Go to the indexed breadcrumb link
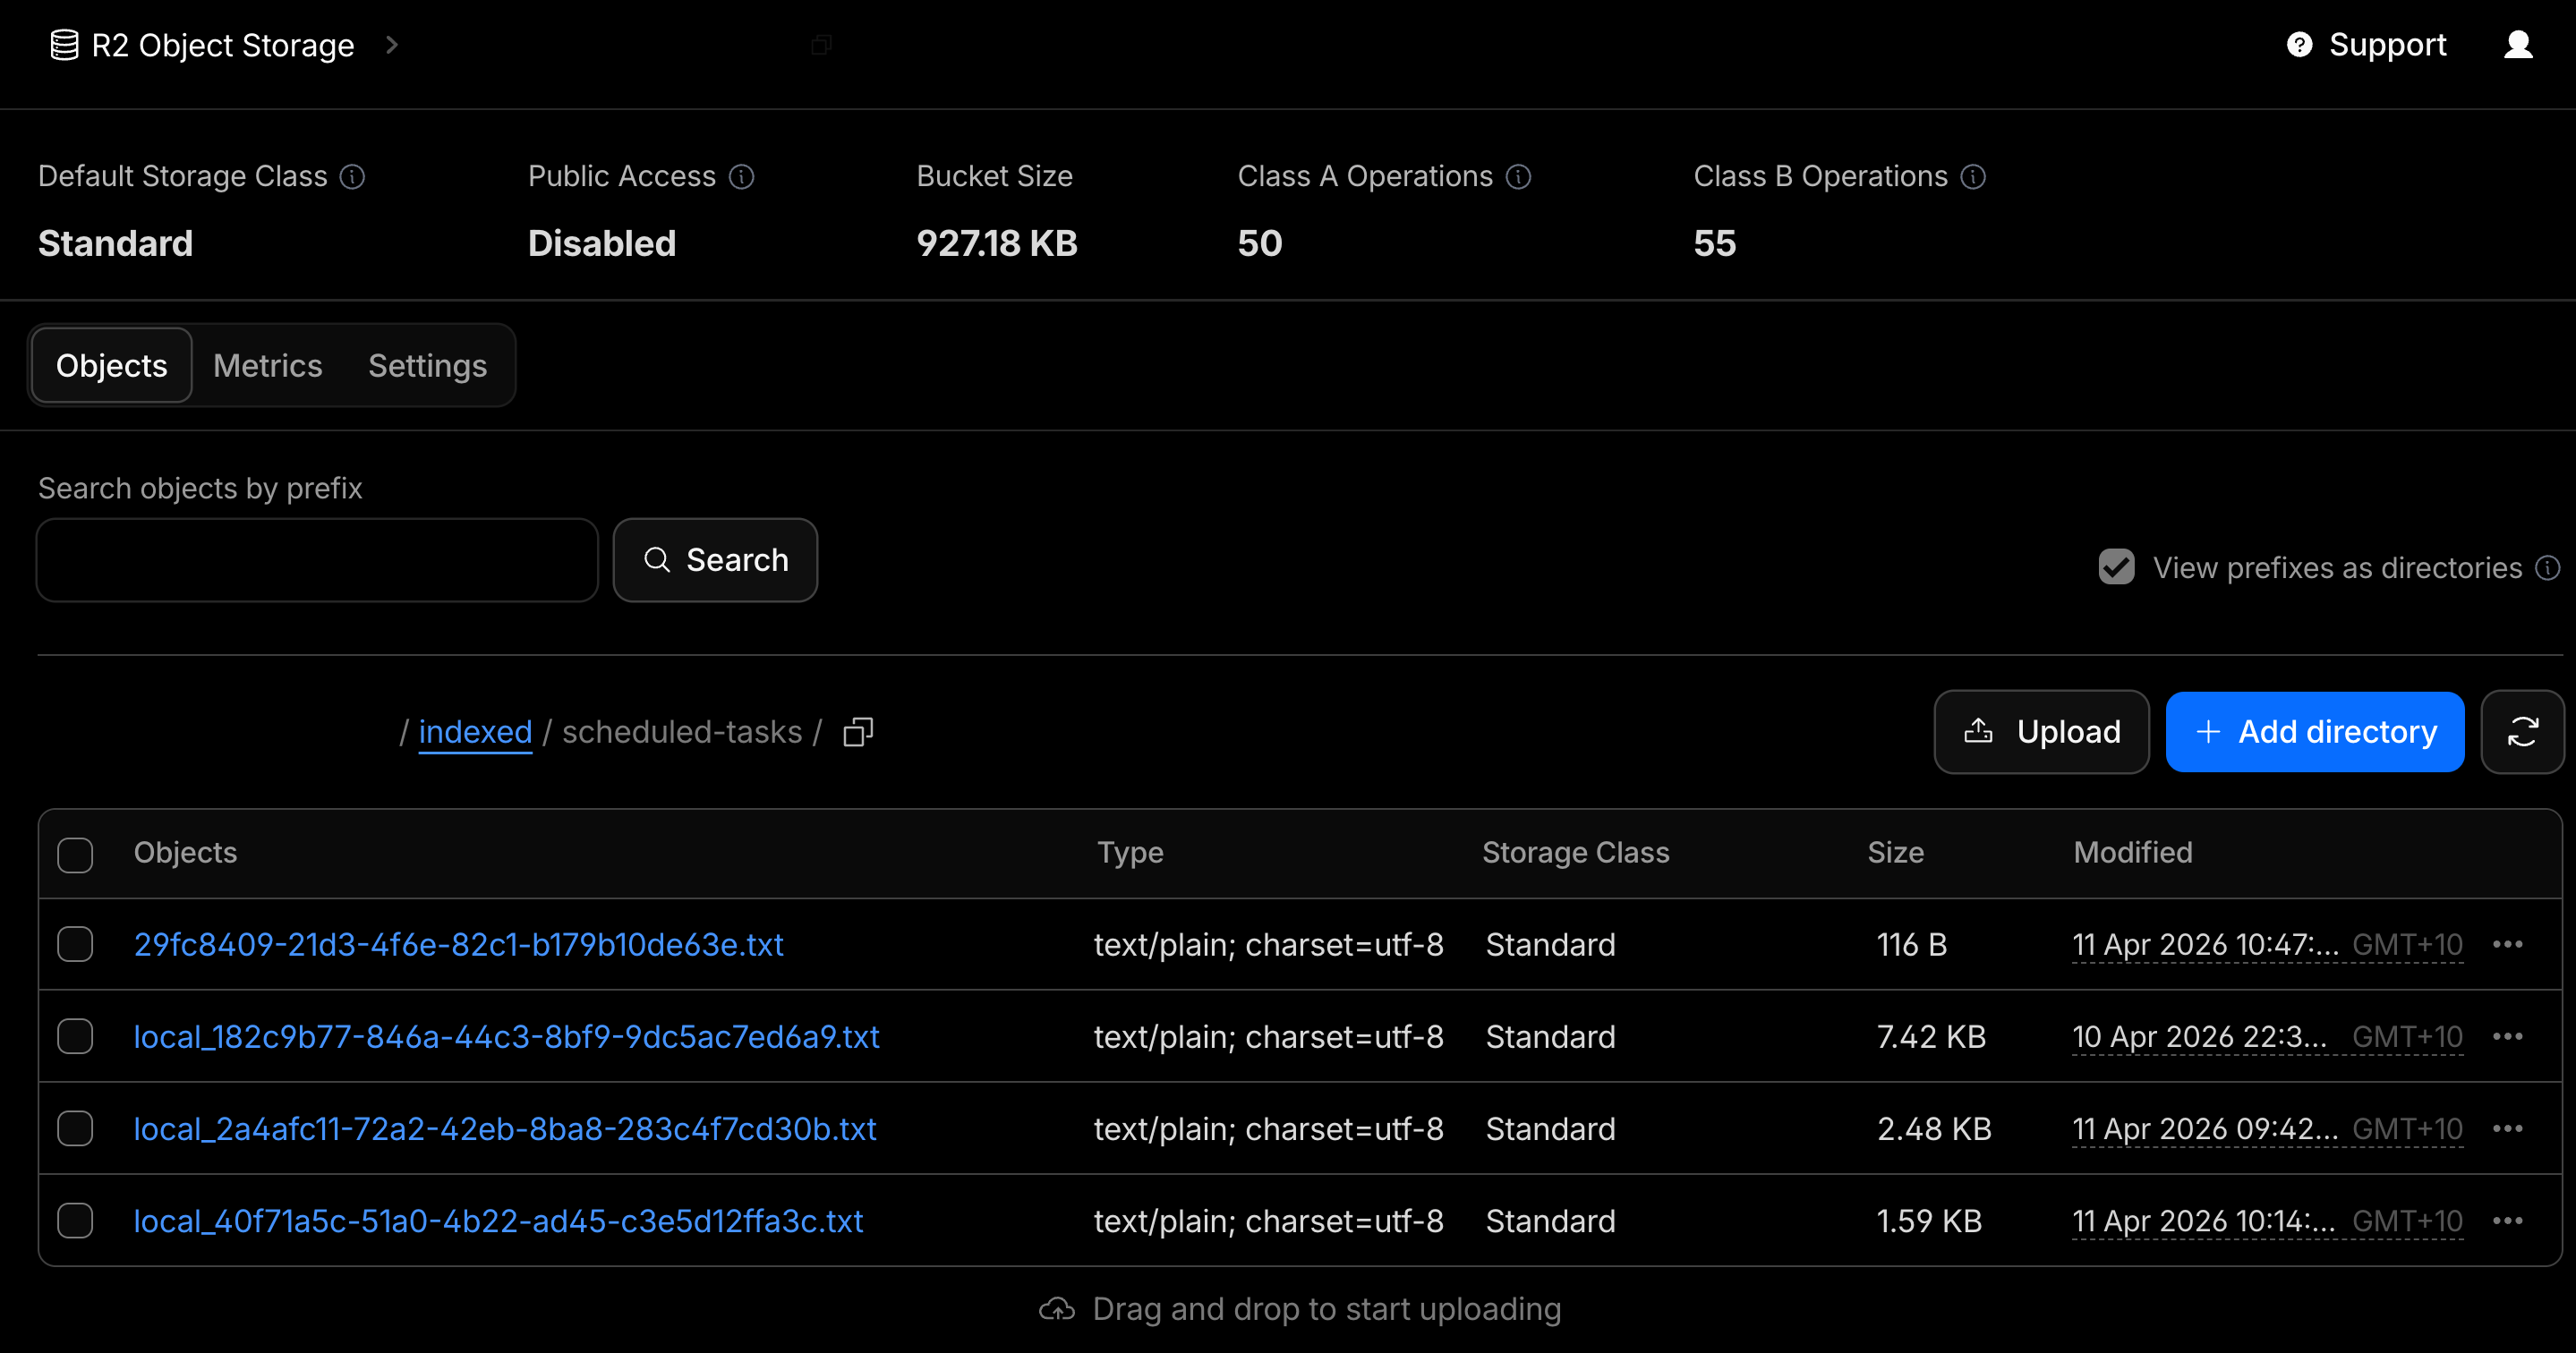 point(475,732)
